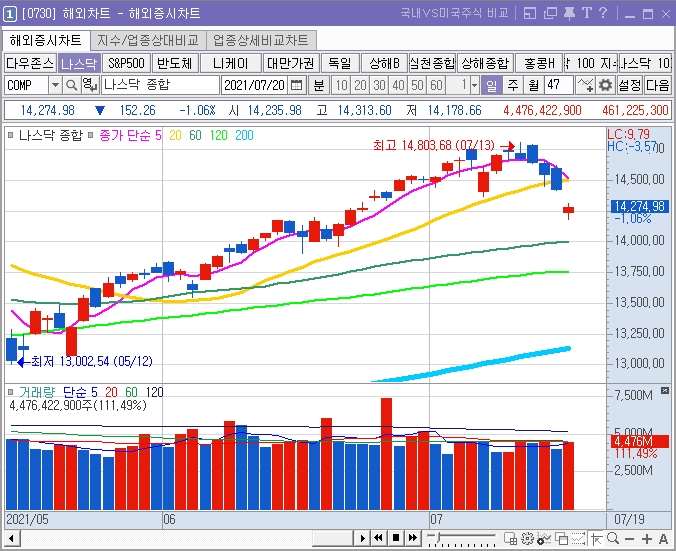
Task: Click the rewind button in bottom bar
Action: click(379, 538)
